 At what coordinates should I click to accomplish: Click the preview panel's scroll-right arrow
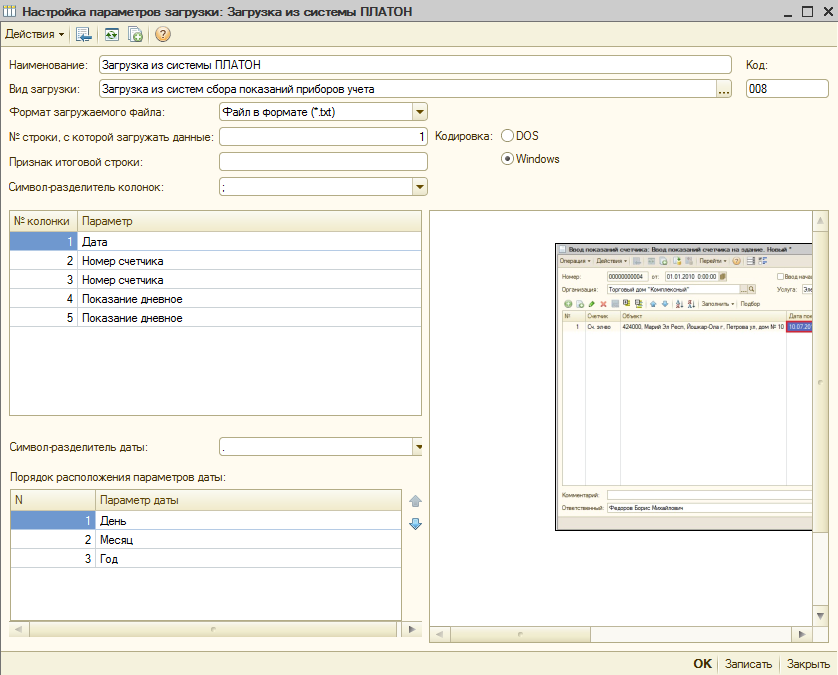tap(802, 634)
